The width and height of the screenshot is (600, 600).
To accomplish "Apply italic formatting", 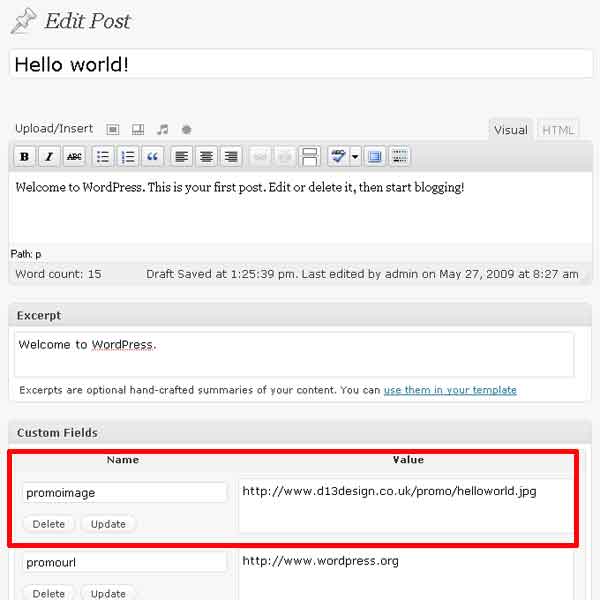I will click(x=48, y=156).
